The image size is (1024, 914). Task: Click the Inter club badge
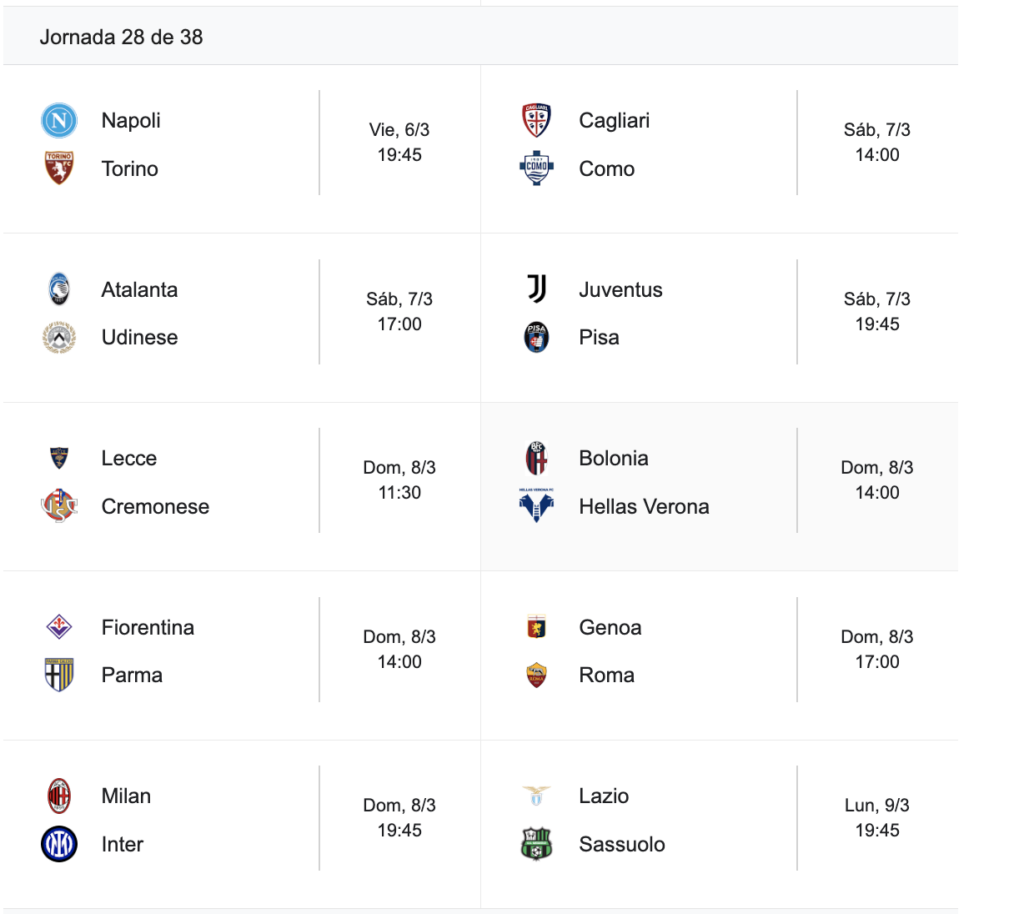coord(59,845)
